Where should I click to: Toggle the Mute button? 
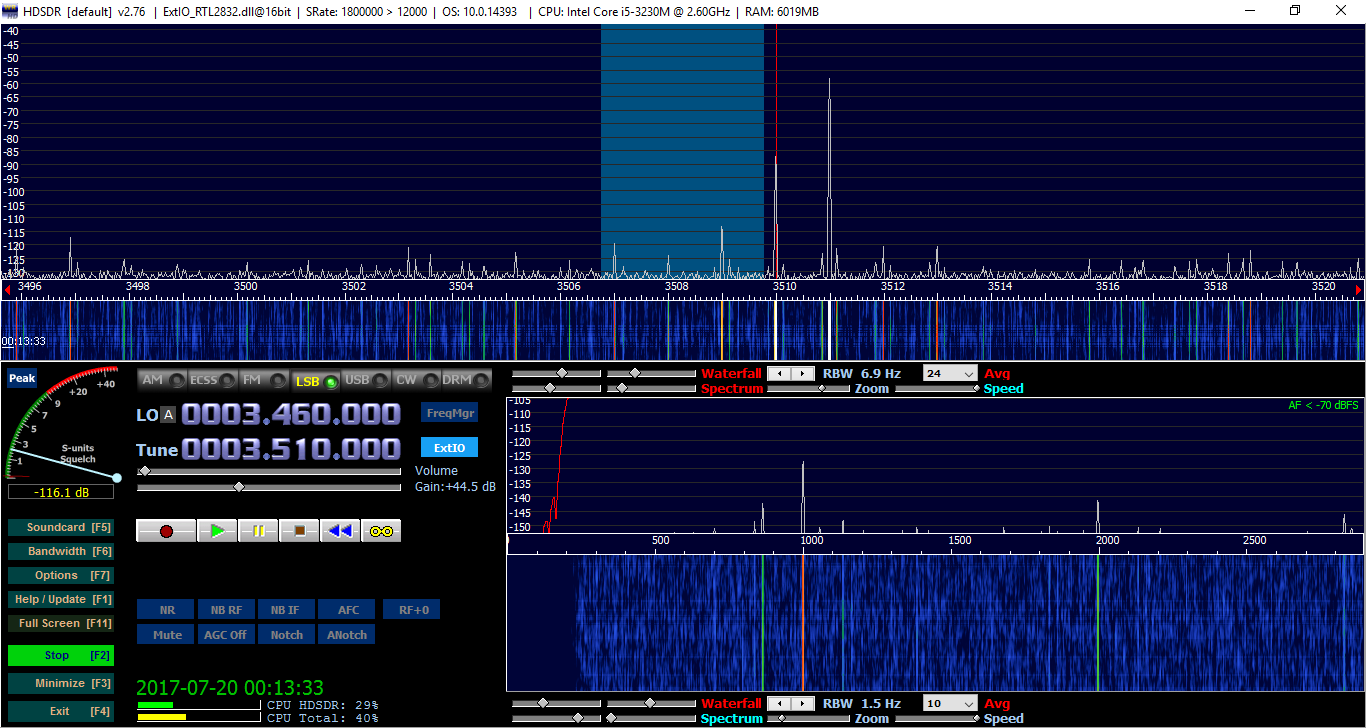pos(167,635)
